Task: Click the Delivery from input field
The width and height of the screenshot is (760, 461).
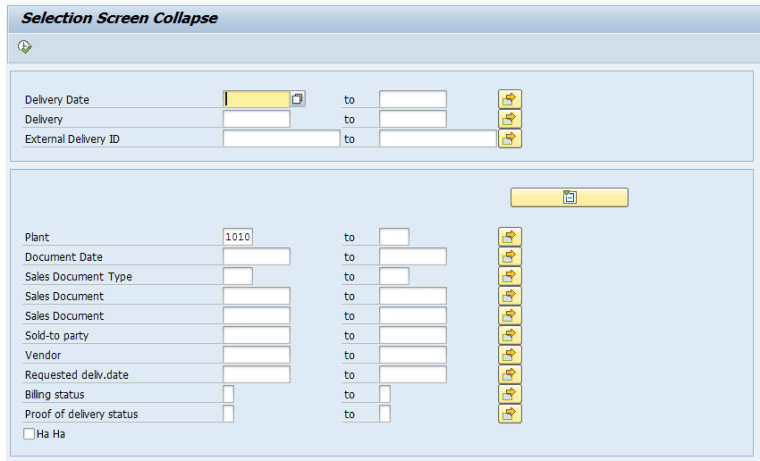Action: point(256,119)
